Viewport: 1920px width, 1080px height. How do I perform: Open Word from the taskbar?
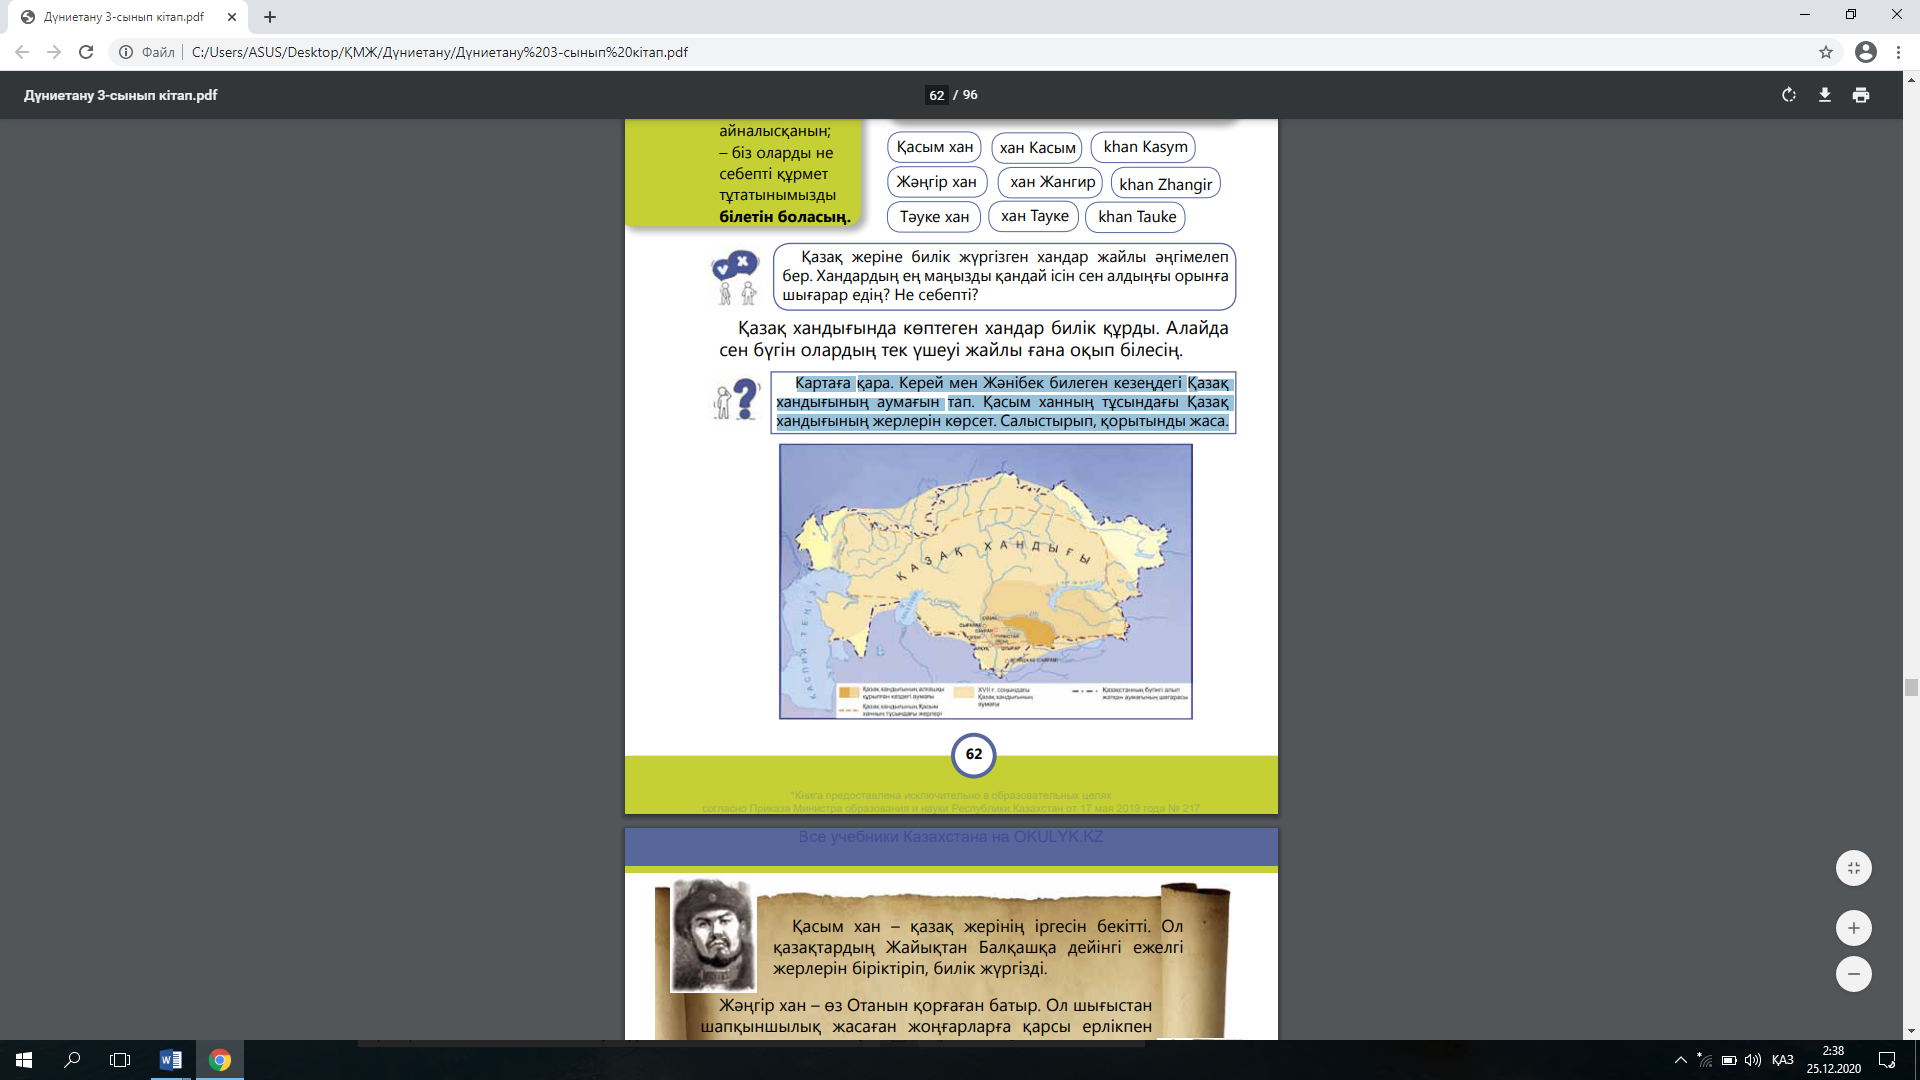[170, 1060]
